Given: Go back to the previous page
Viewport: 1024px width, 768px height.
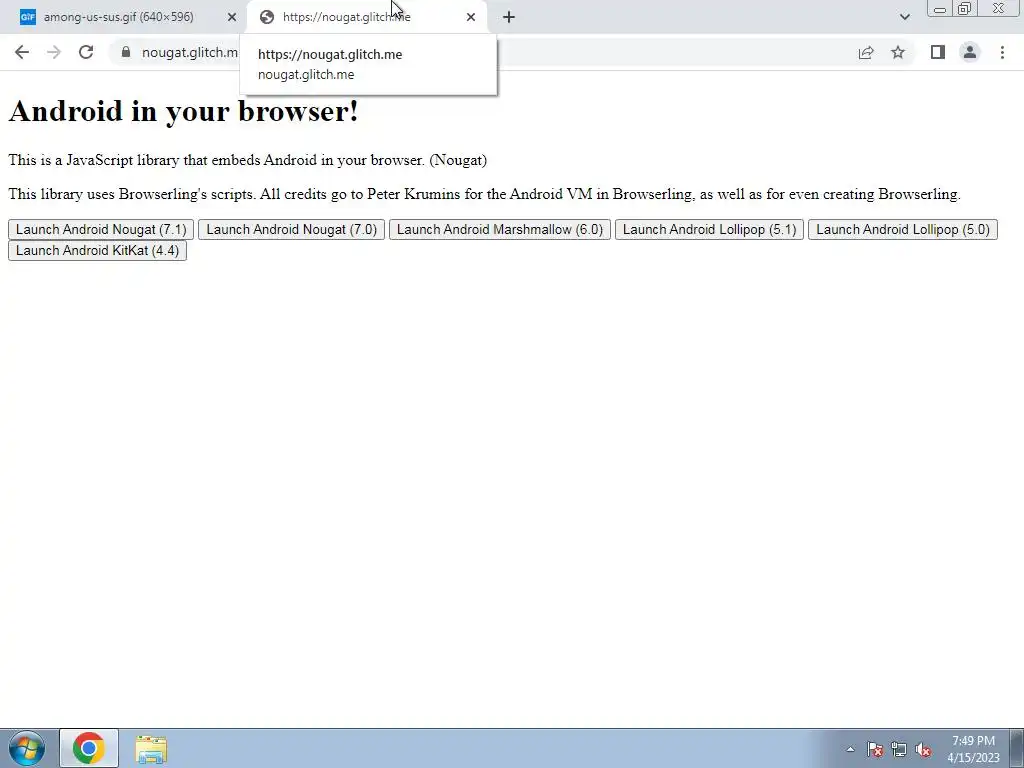Looking at the screenshot, I should pyautogui.click(x=22, y=52).
